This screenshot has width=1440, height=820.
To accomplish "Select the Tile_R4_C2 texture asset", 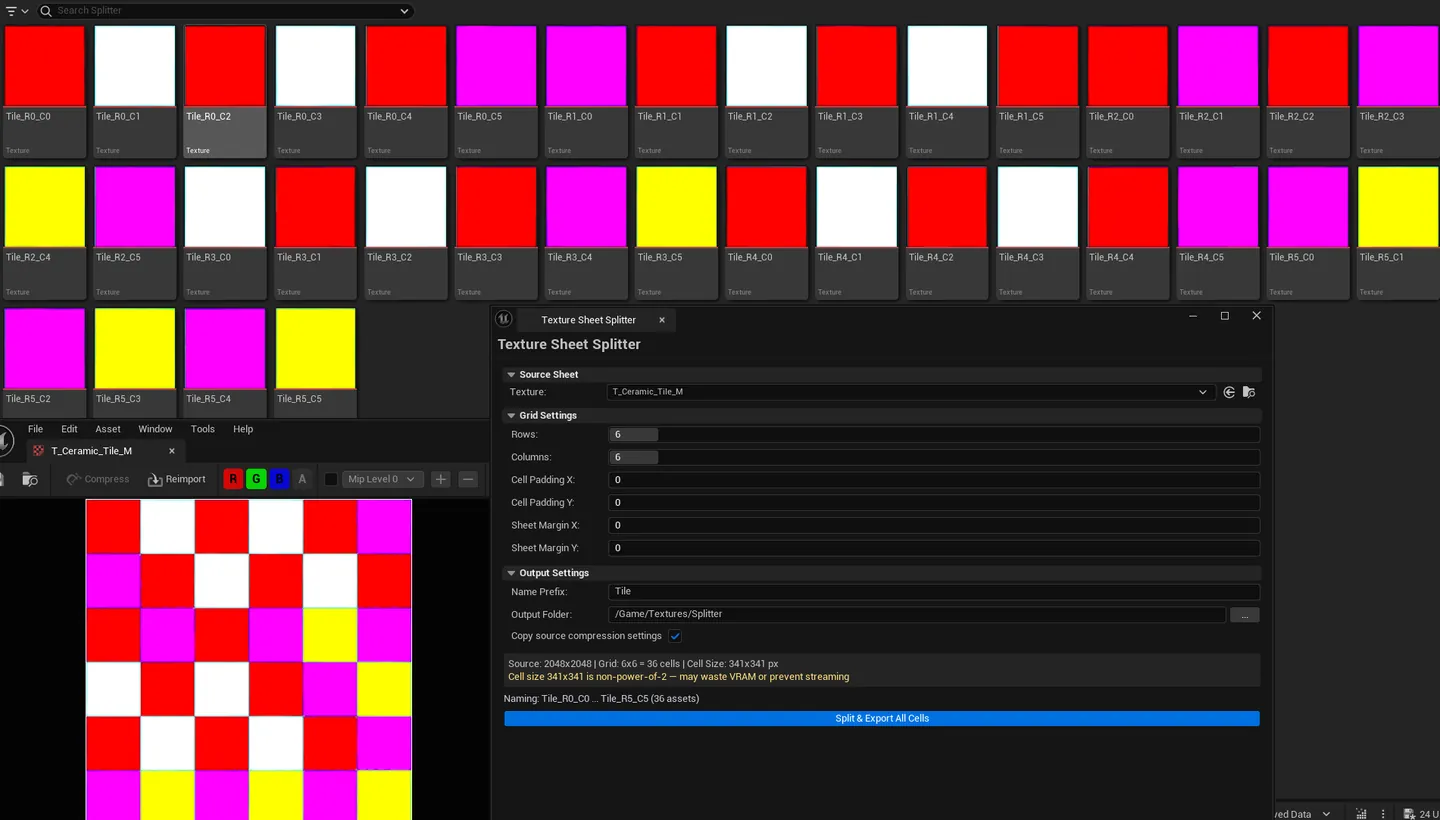I will (x=947, y=233).
